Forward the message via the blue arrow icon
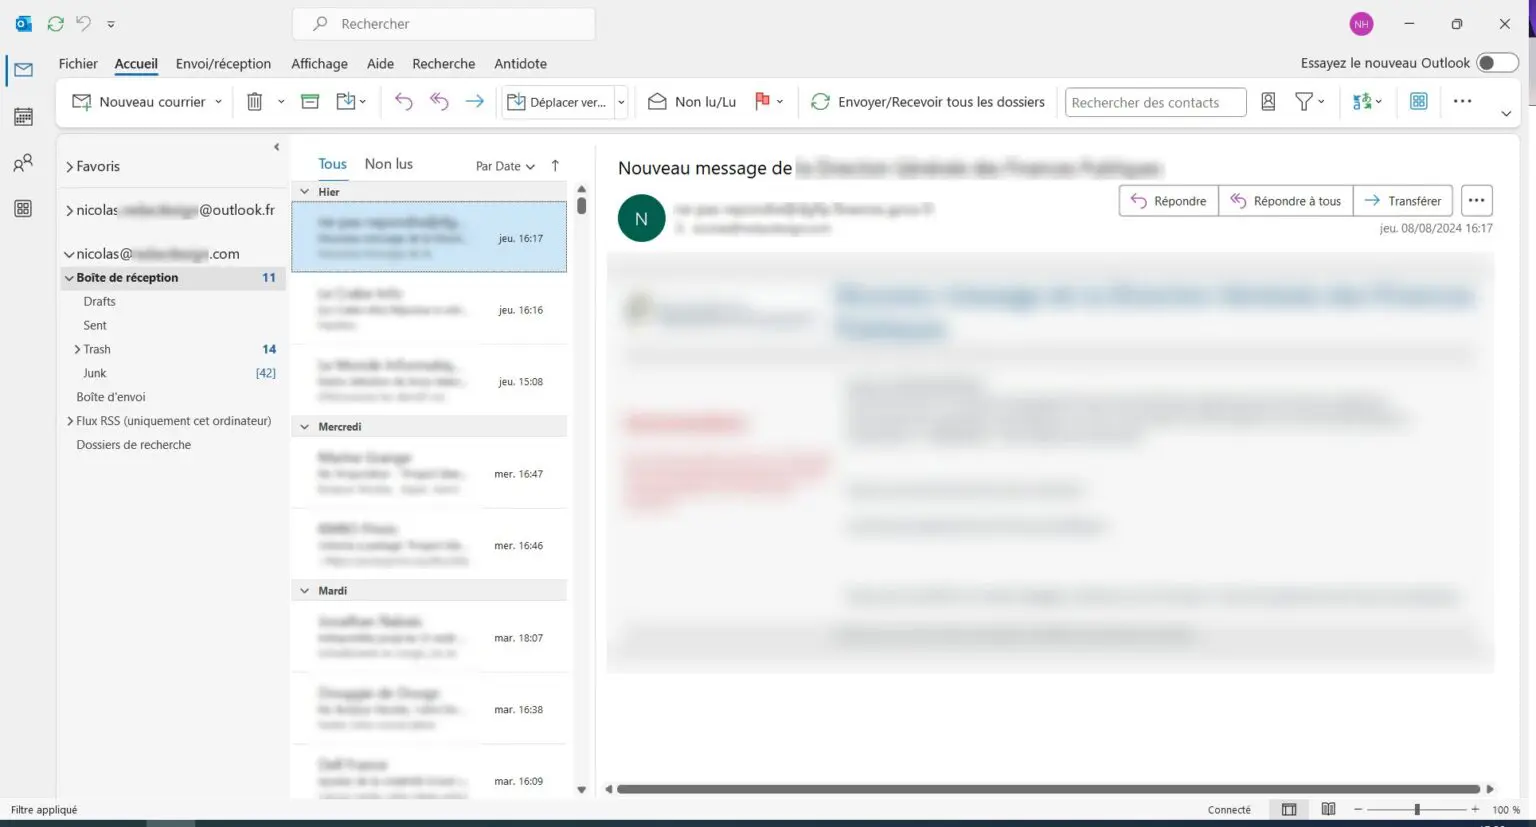 pyautogui.click(x=474, y=101)
